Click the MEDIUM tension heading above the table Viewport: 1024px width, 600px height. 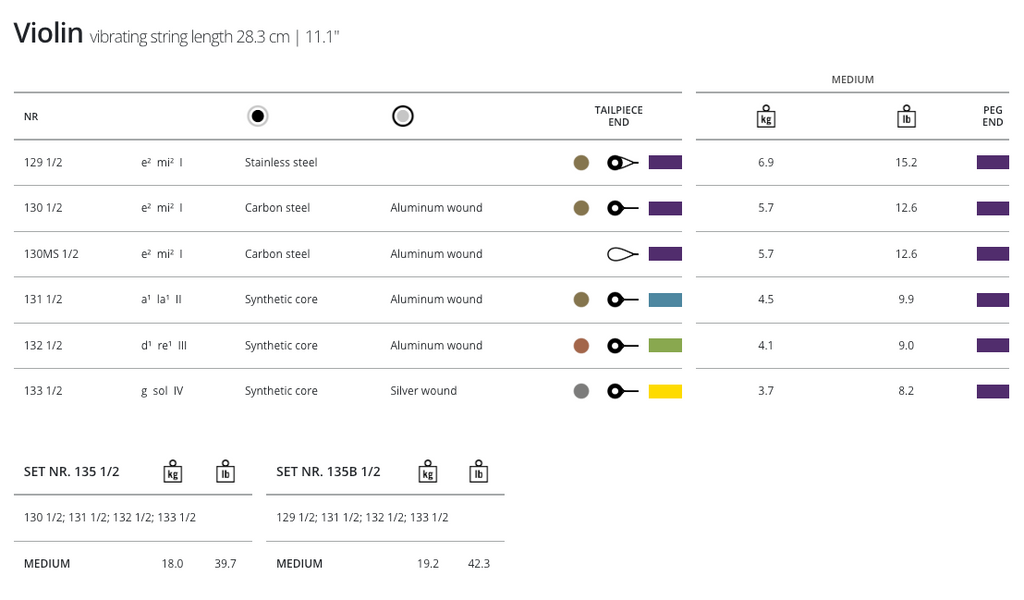[x=852, y=80]
